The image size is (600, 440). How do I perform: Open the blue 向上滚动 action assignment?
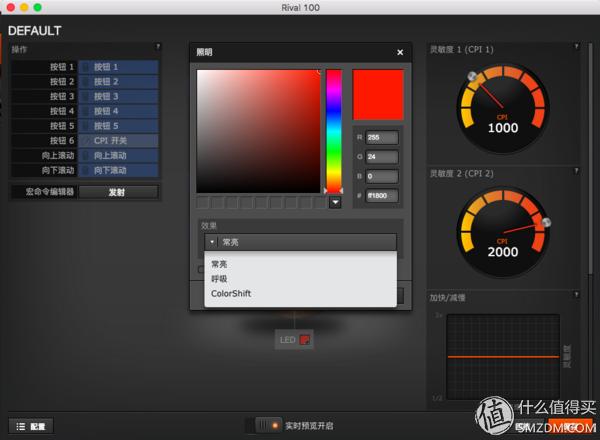[118, 156]
